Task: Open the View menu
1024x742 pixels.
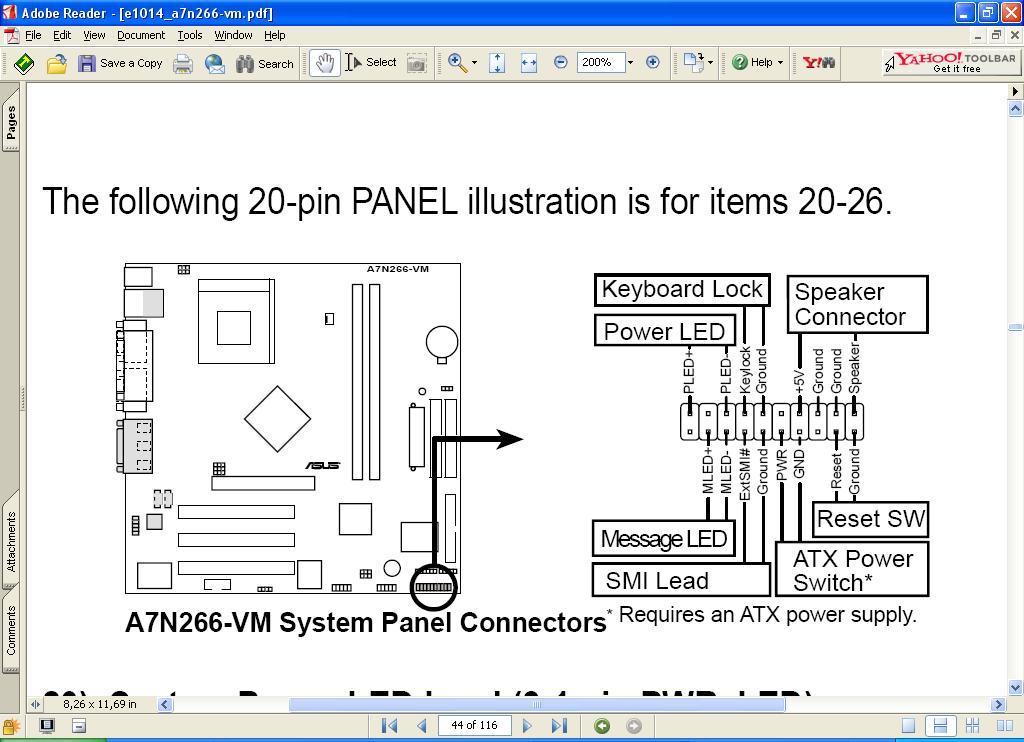Action: 94,35
